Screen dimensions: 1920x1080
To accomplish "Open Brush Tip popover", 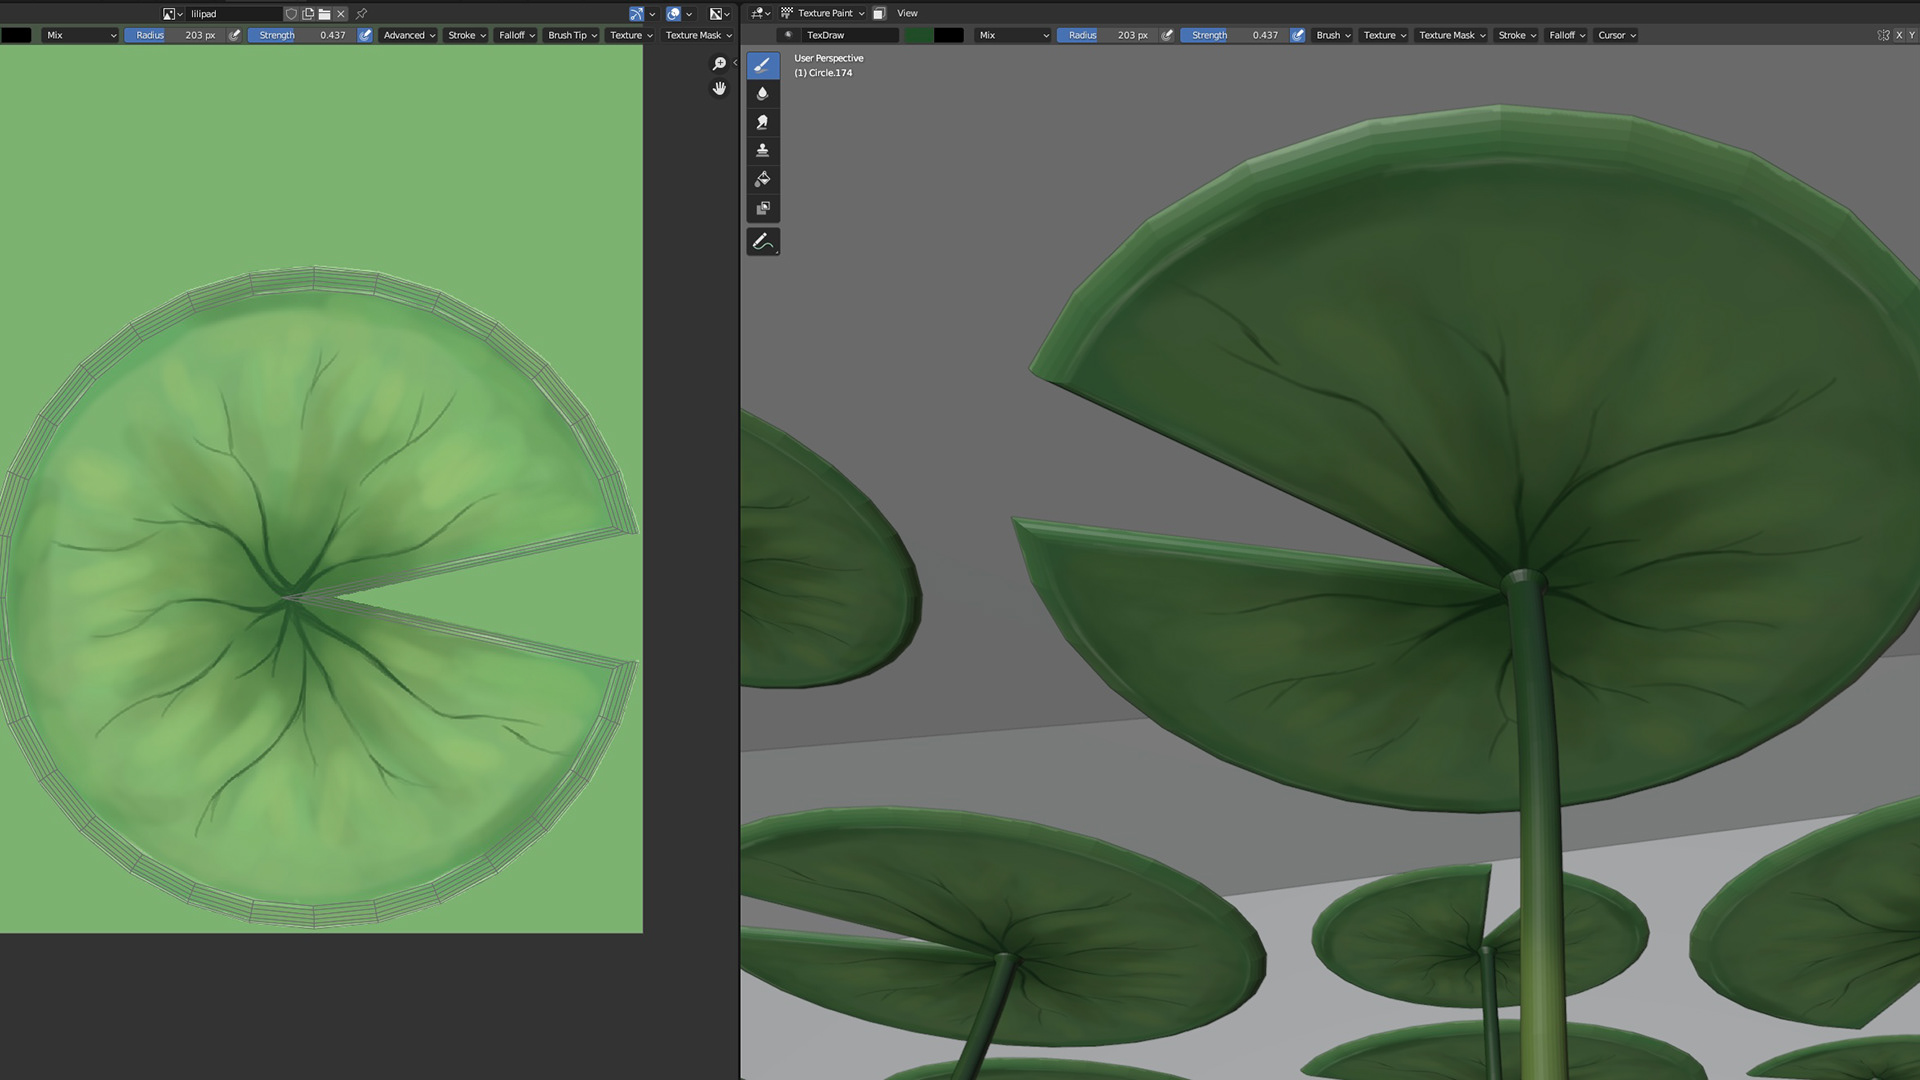I will coord(572,35).
